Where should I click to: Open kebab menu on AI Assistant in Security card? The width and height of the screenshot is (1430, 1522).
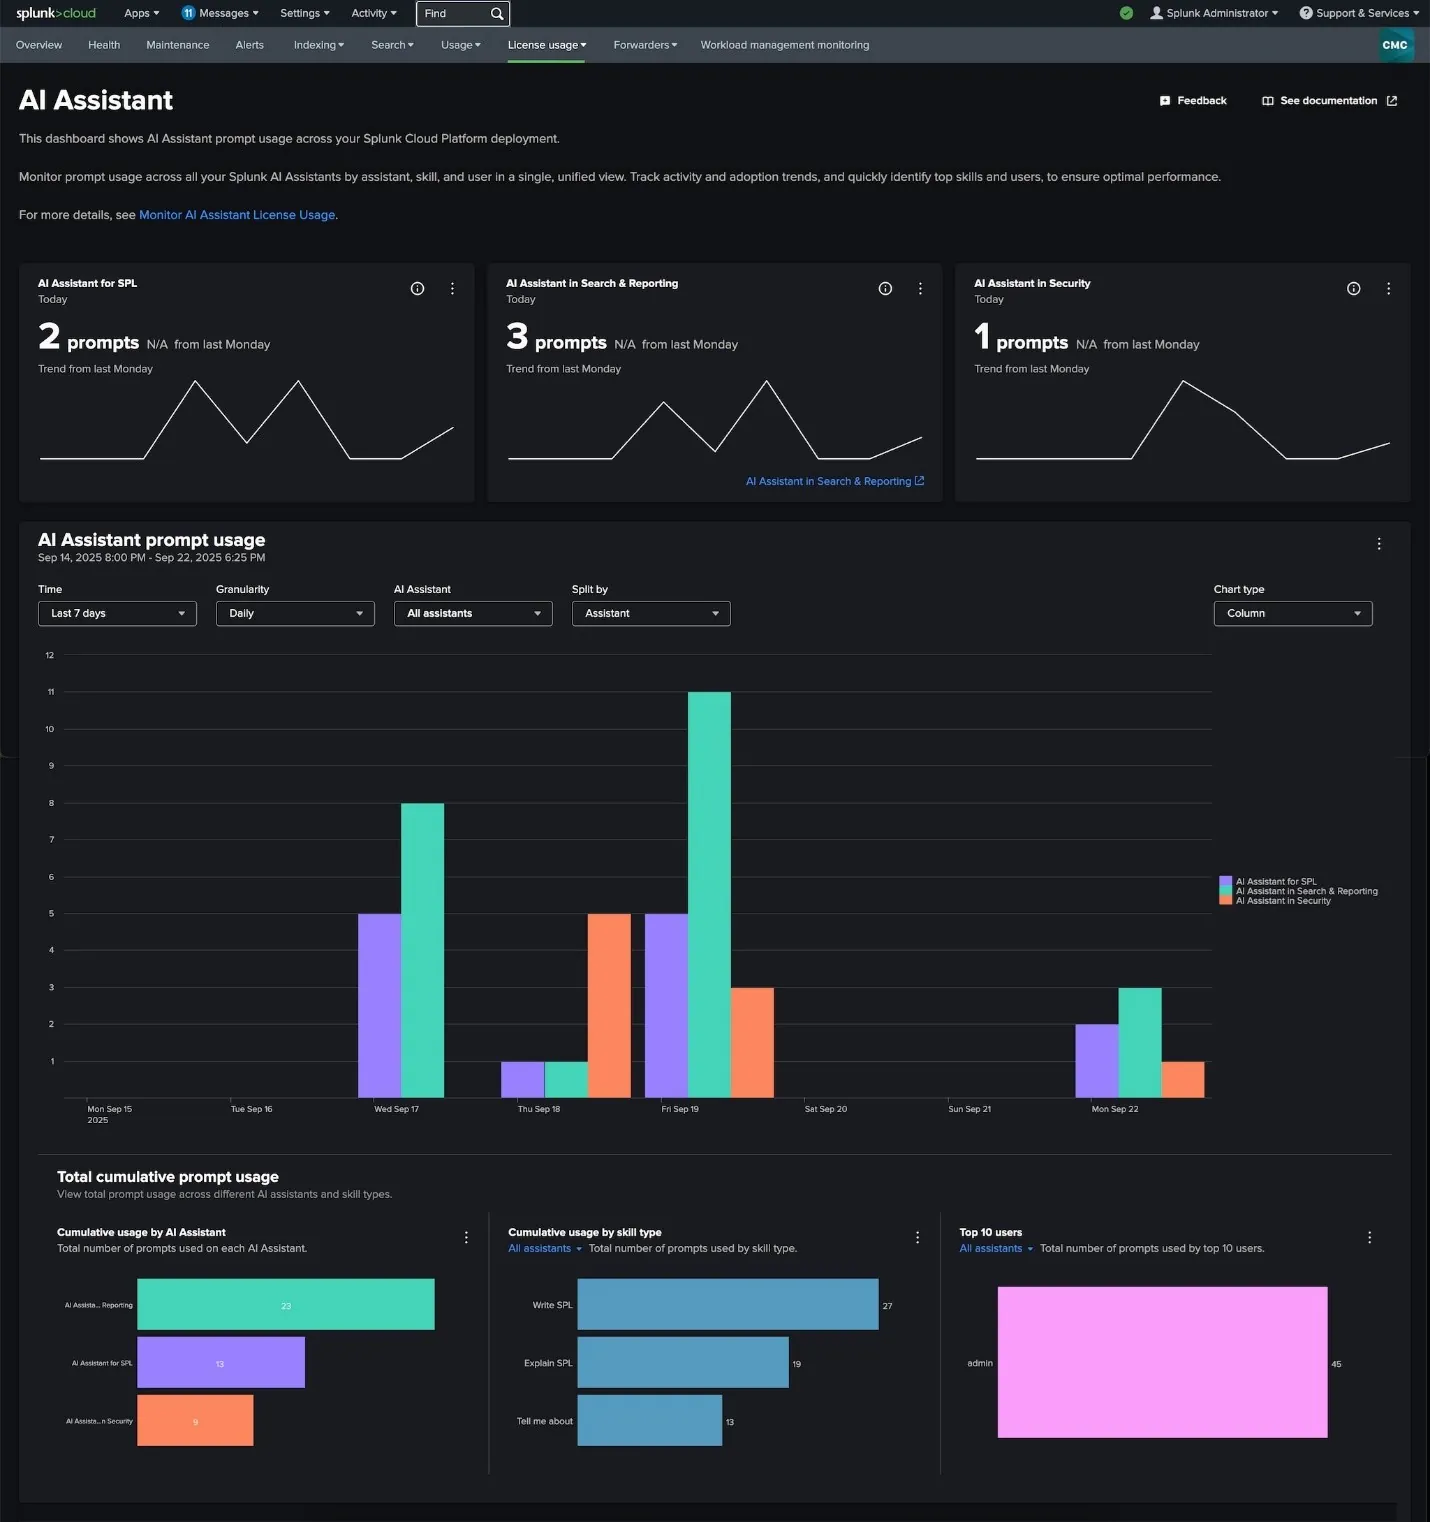(1388, 288)
